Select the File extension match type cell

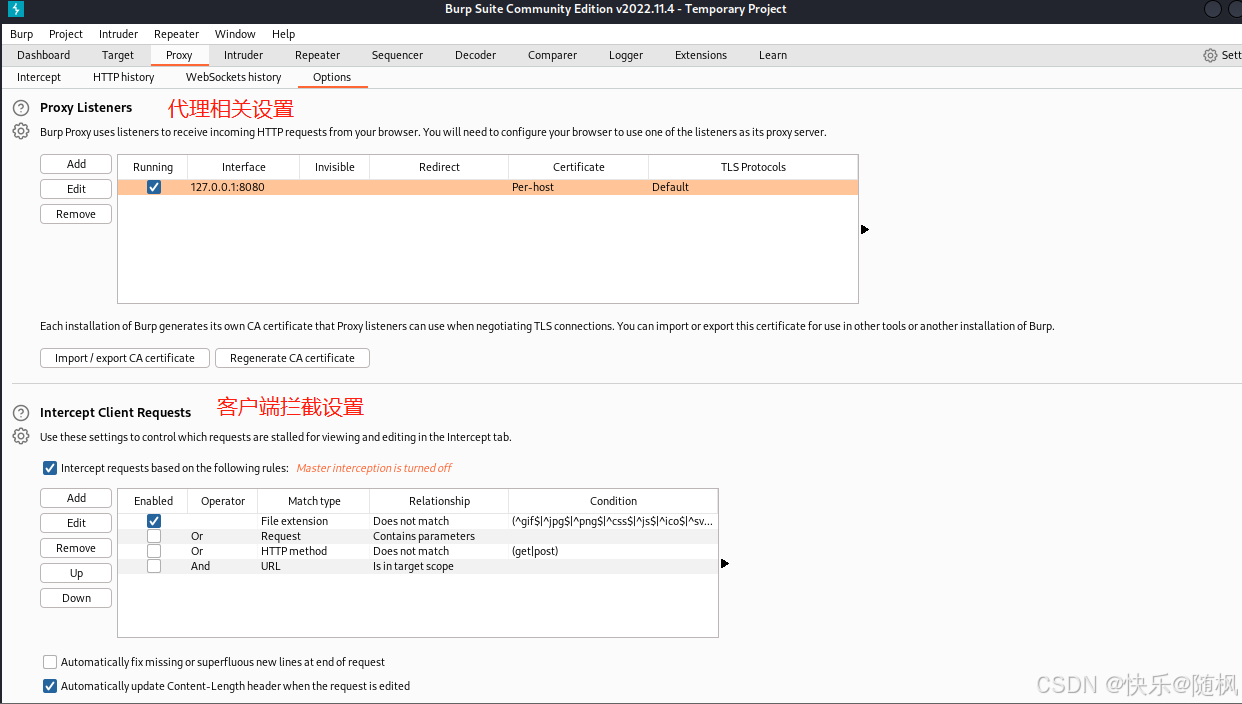pos(314,521)
